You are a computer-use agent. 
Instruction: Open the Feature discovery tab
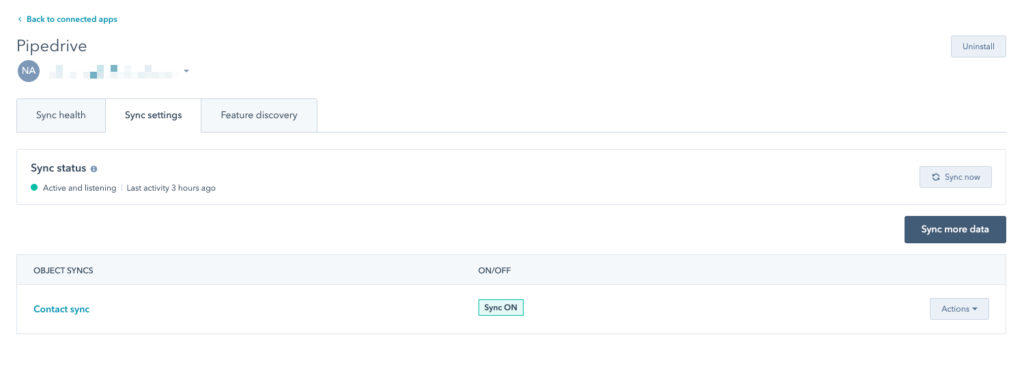click(259, 116)
